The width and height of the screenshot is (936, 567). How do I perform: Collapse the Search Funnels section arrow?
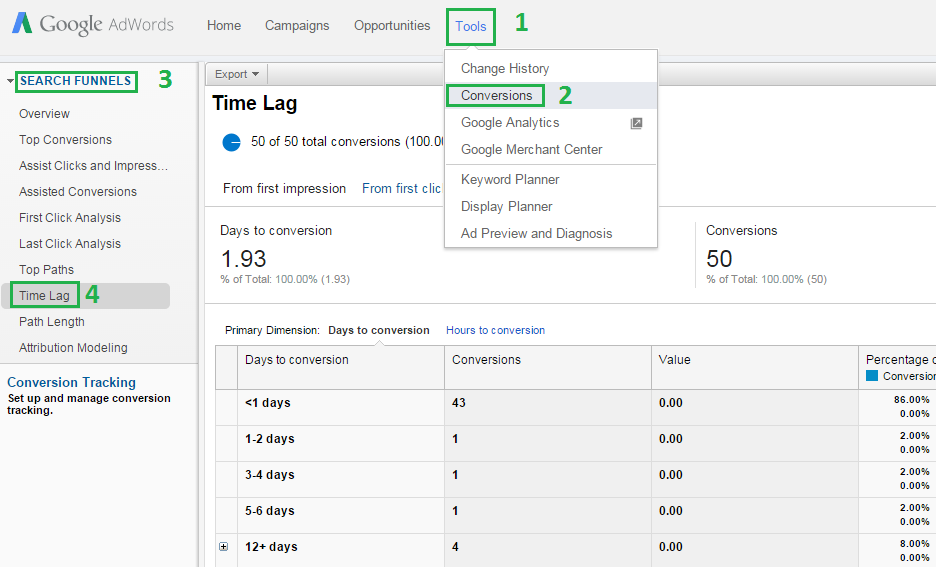click(11, 81)
